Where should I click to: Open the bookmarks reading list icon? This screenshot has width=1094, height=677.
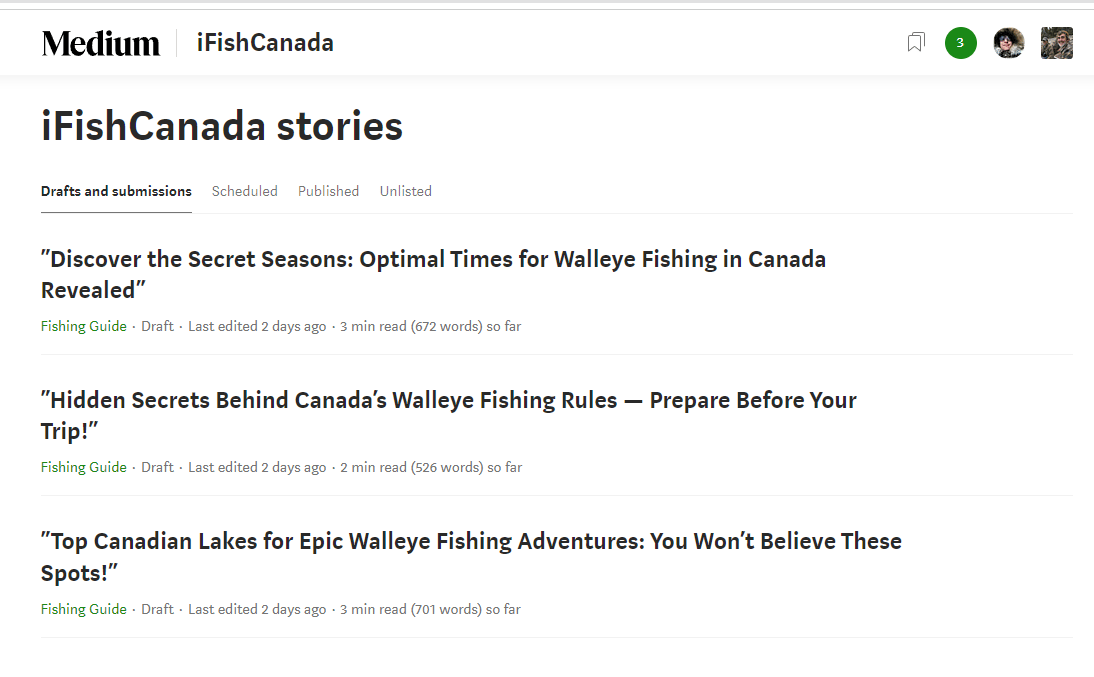916,42
